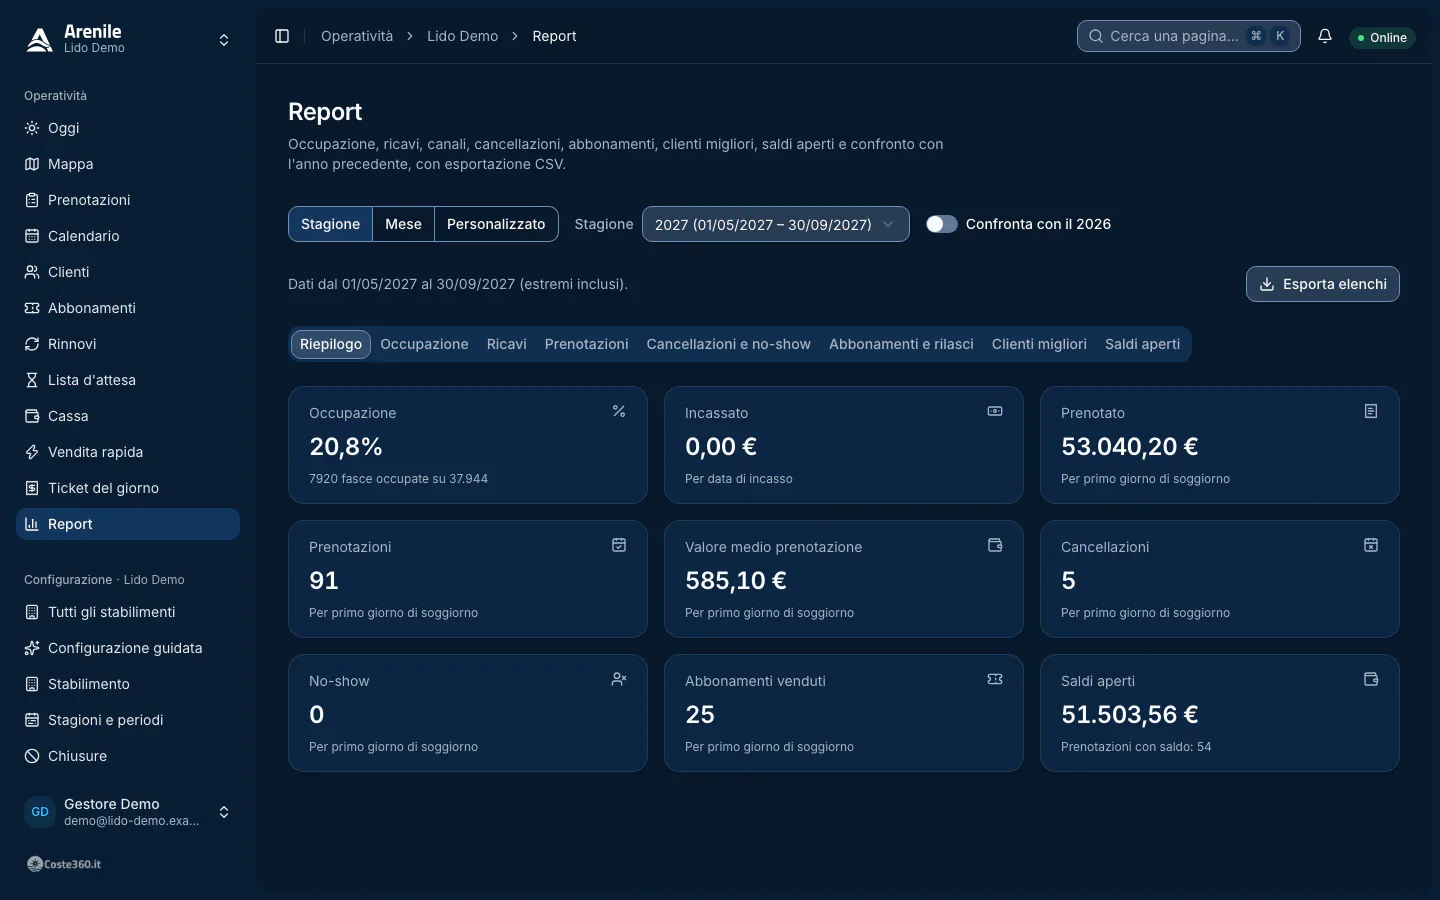Screen dimensions: 1440x900
Task: Open Tutti gli stabilimenti page
Action: 128,612
